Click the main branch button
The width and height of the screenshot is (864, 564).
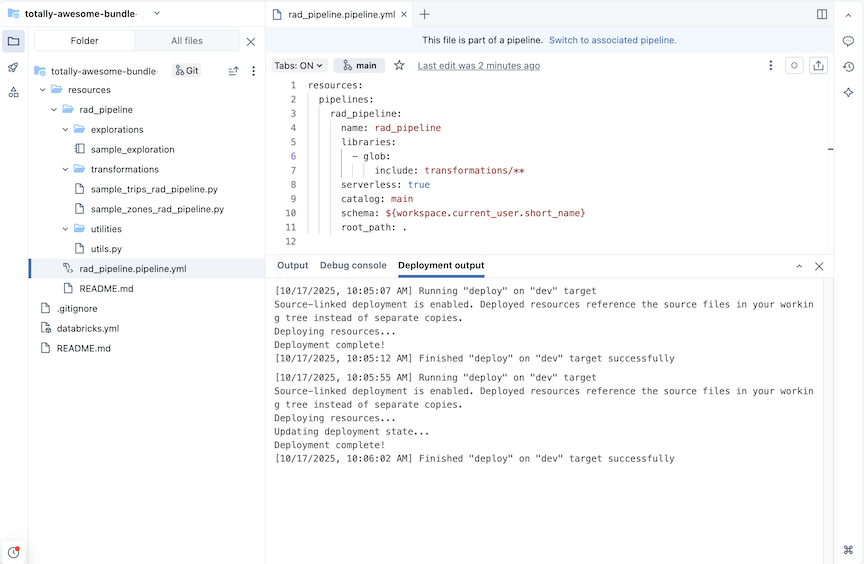point(360,65)
